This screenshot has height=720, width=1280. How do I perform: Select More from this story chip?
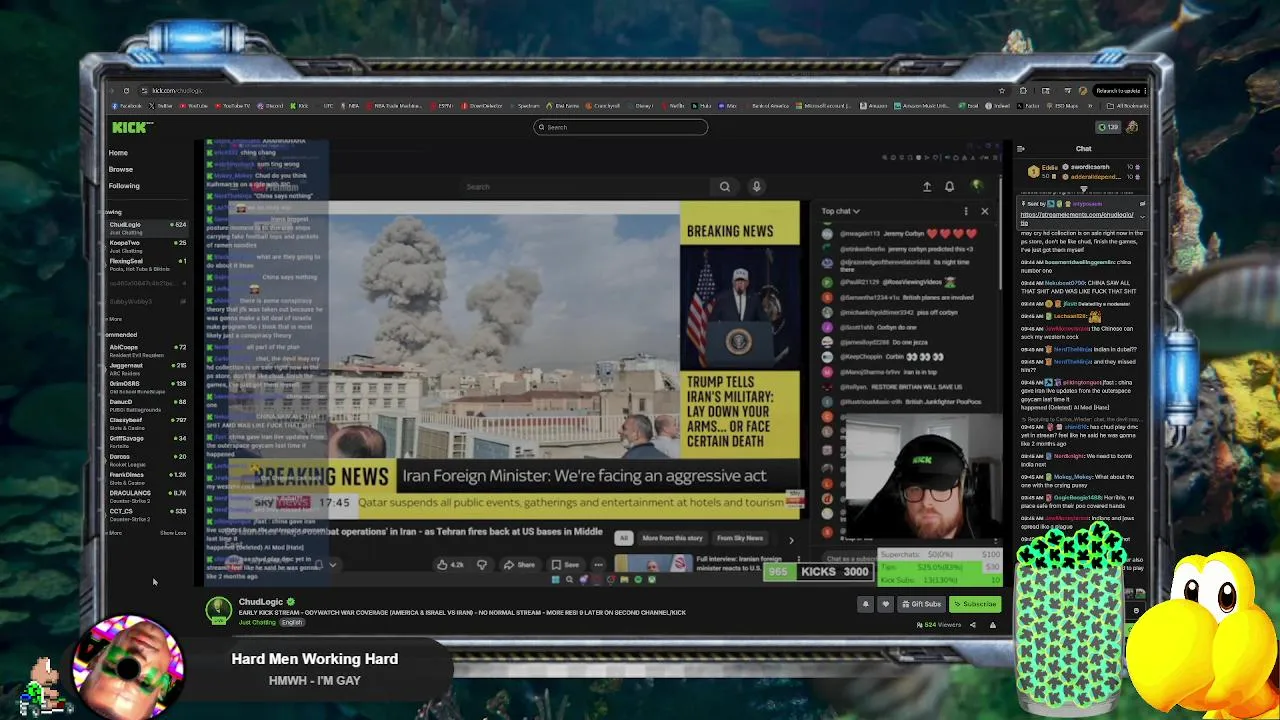click(x=672, y=538)
